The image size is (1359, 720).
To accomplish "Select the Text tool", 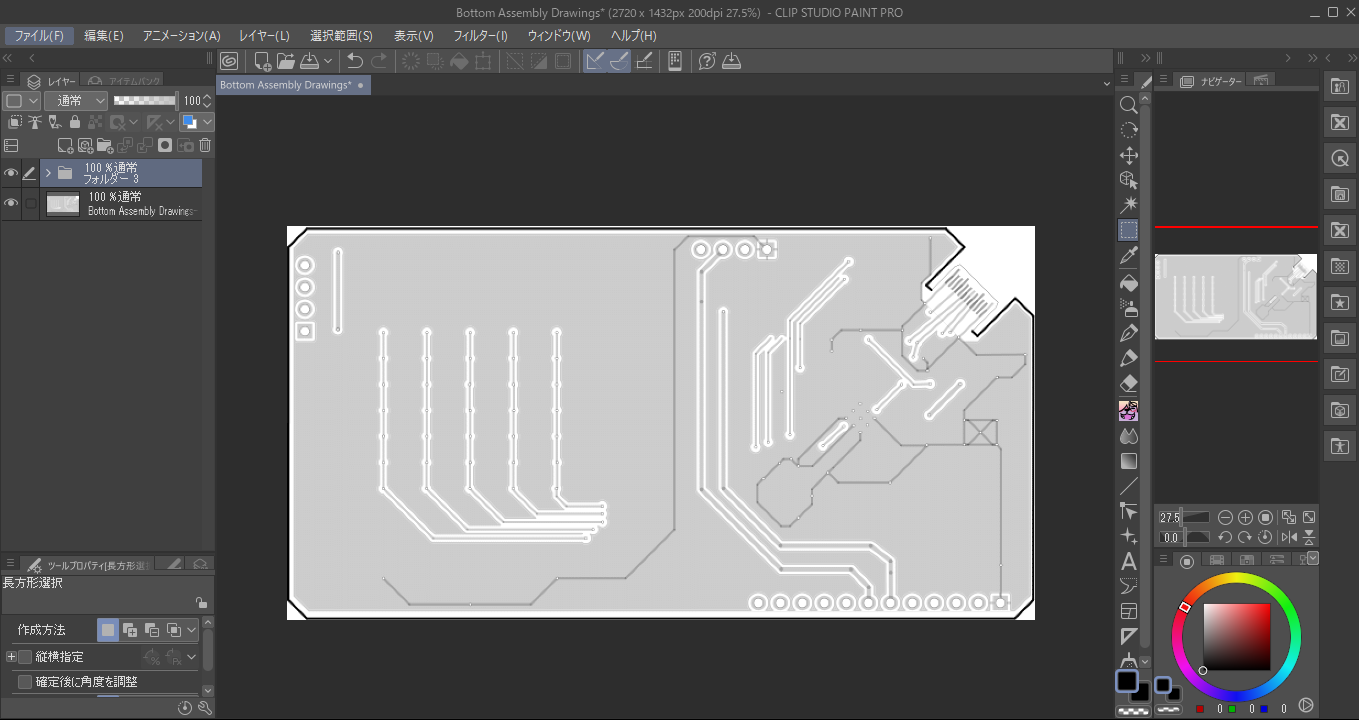I will pos(1128,562).
